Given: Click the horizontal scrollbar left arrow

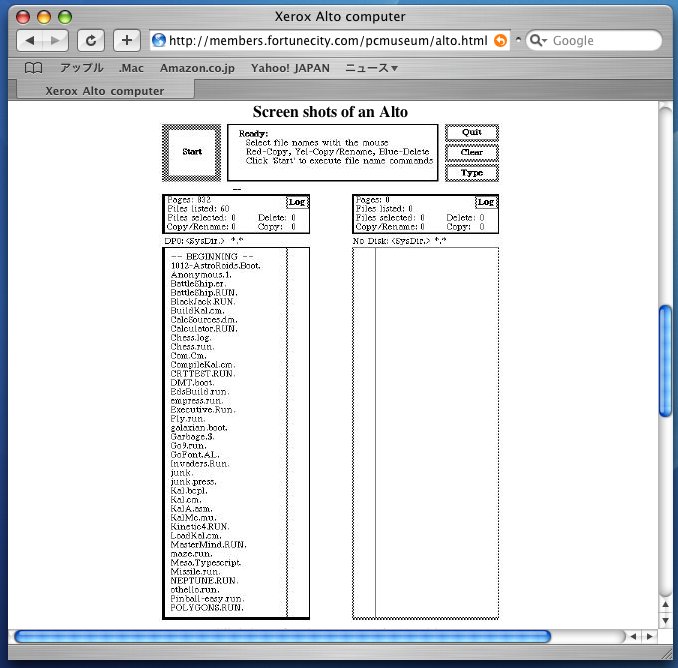Looking at the screenshot, I should tap(633, 636).
